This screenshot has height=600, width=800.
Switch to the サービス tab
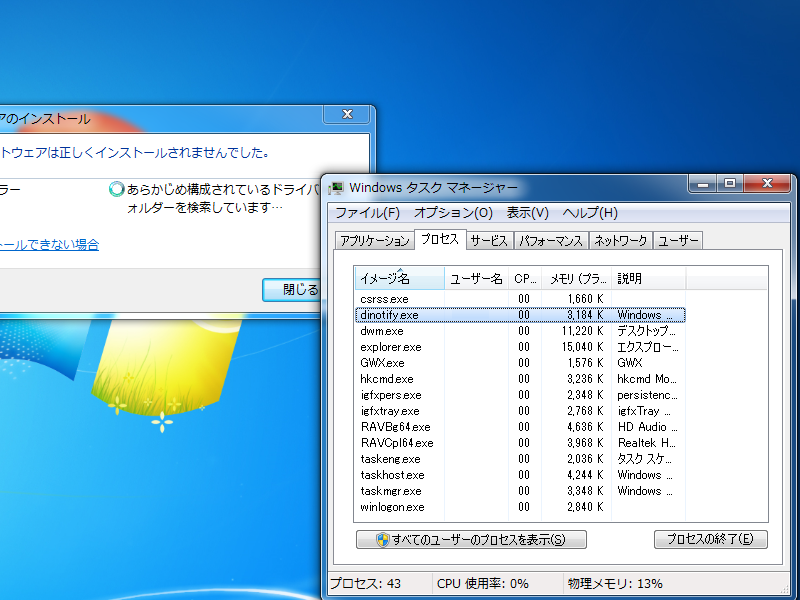(488, 241)
